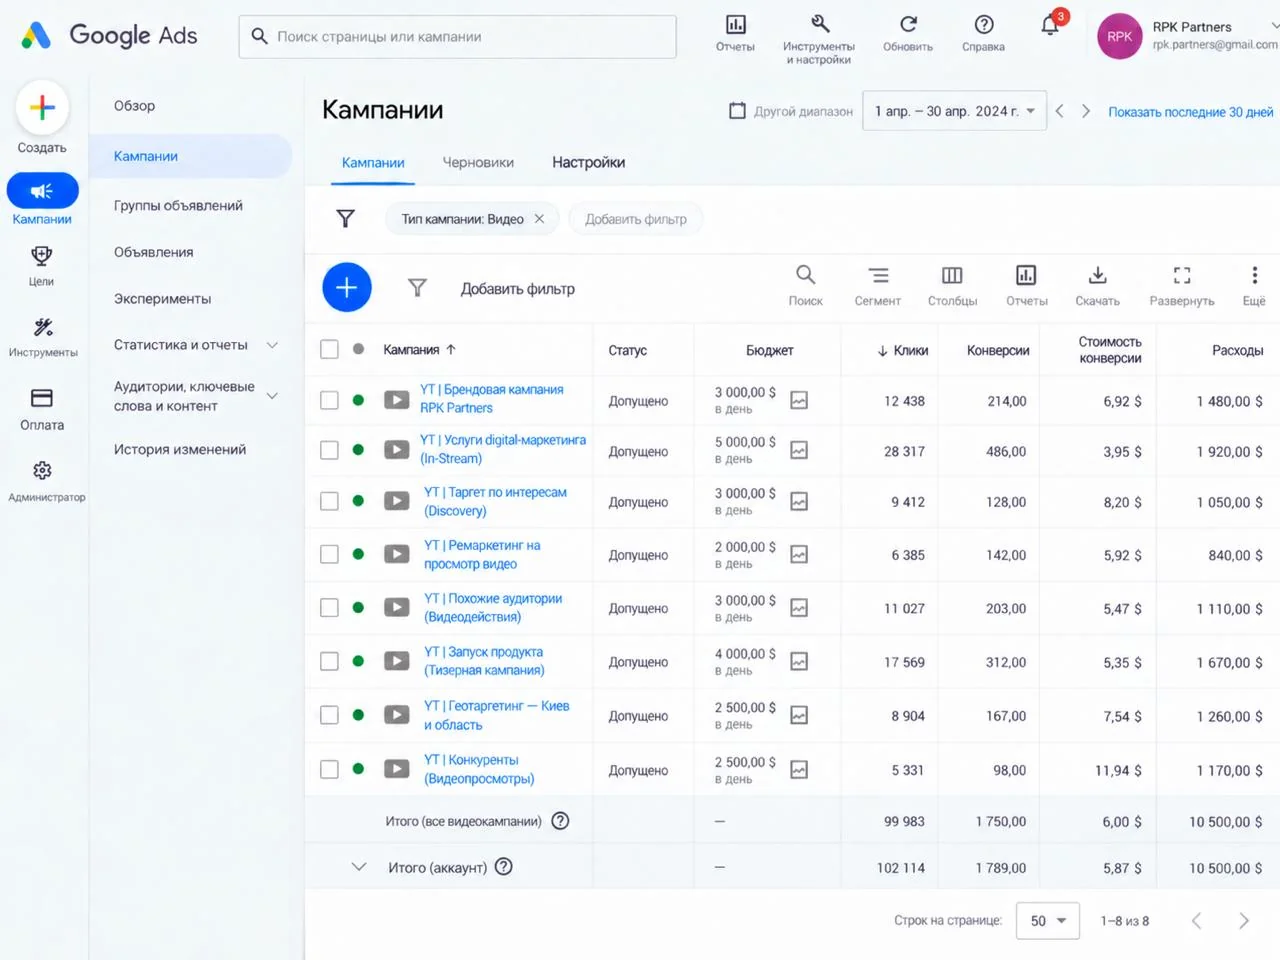Open the Отчеты icon in top bar
This screenshot has height=960, width=1280.
735,25
